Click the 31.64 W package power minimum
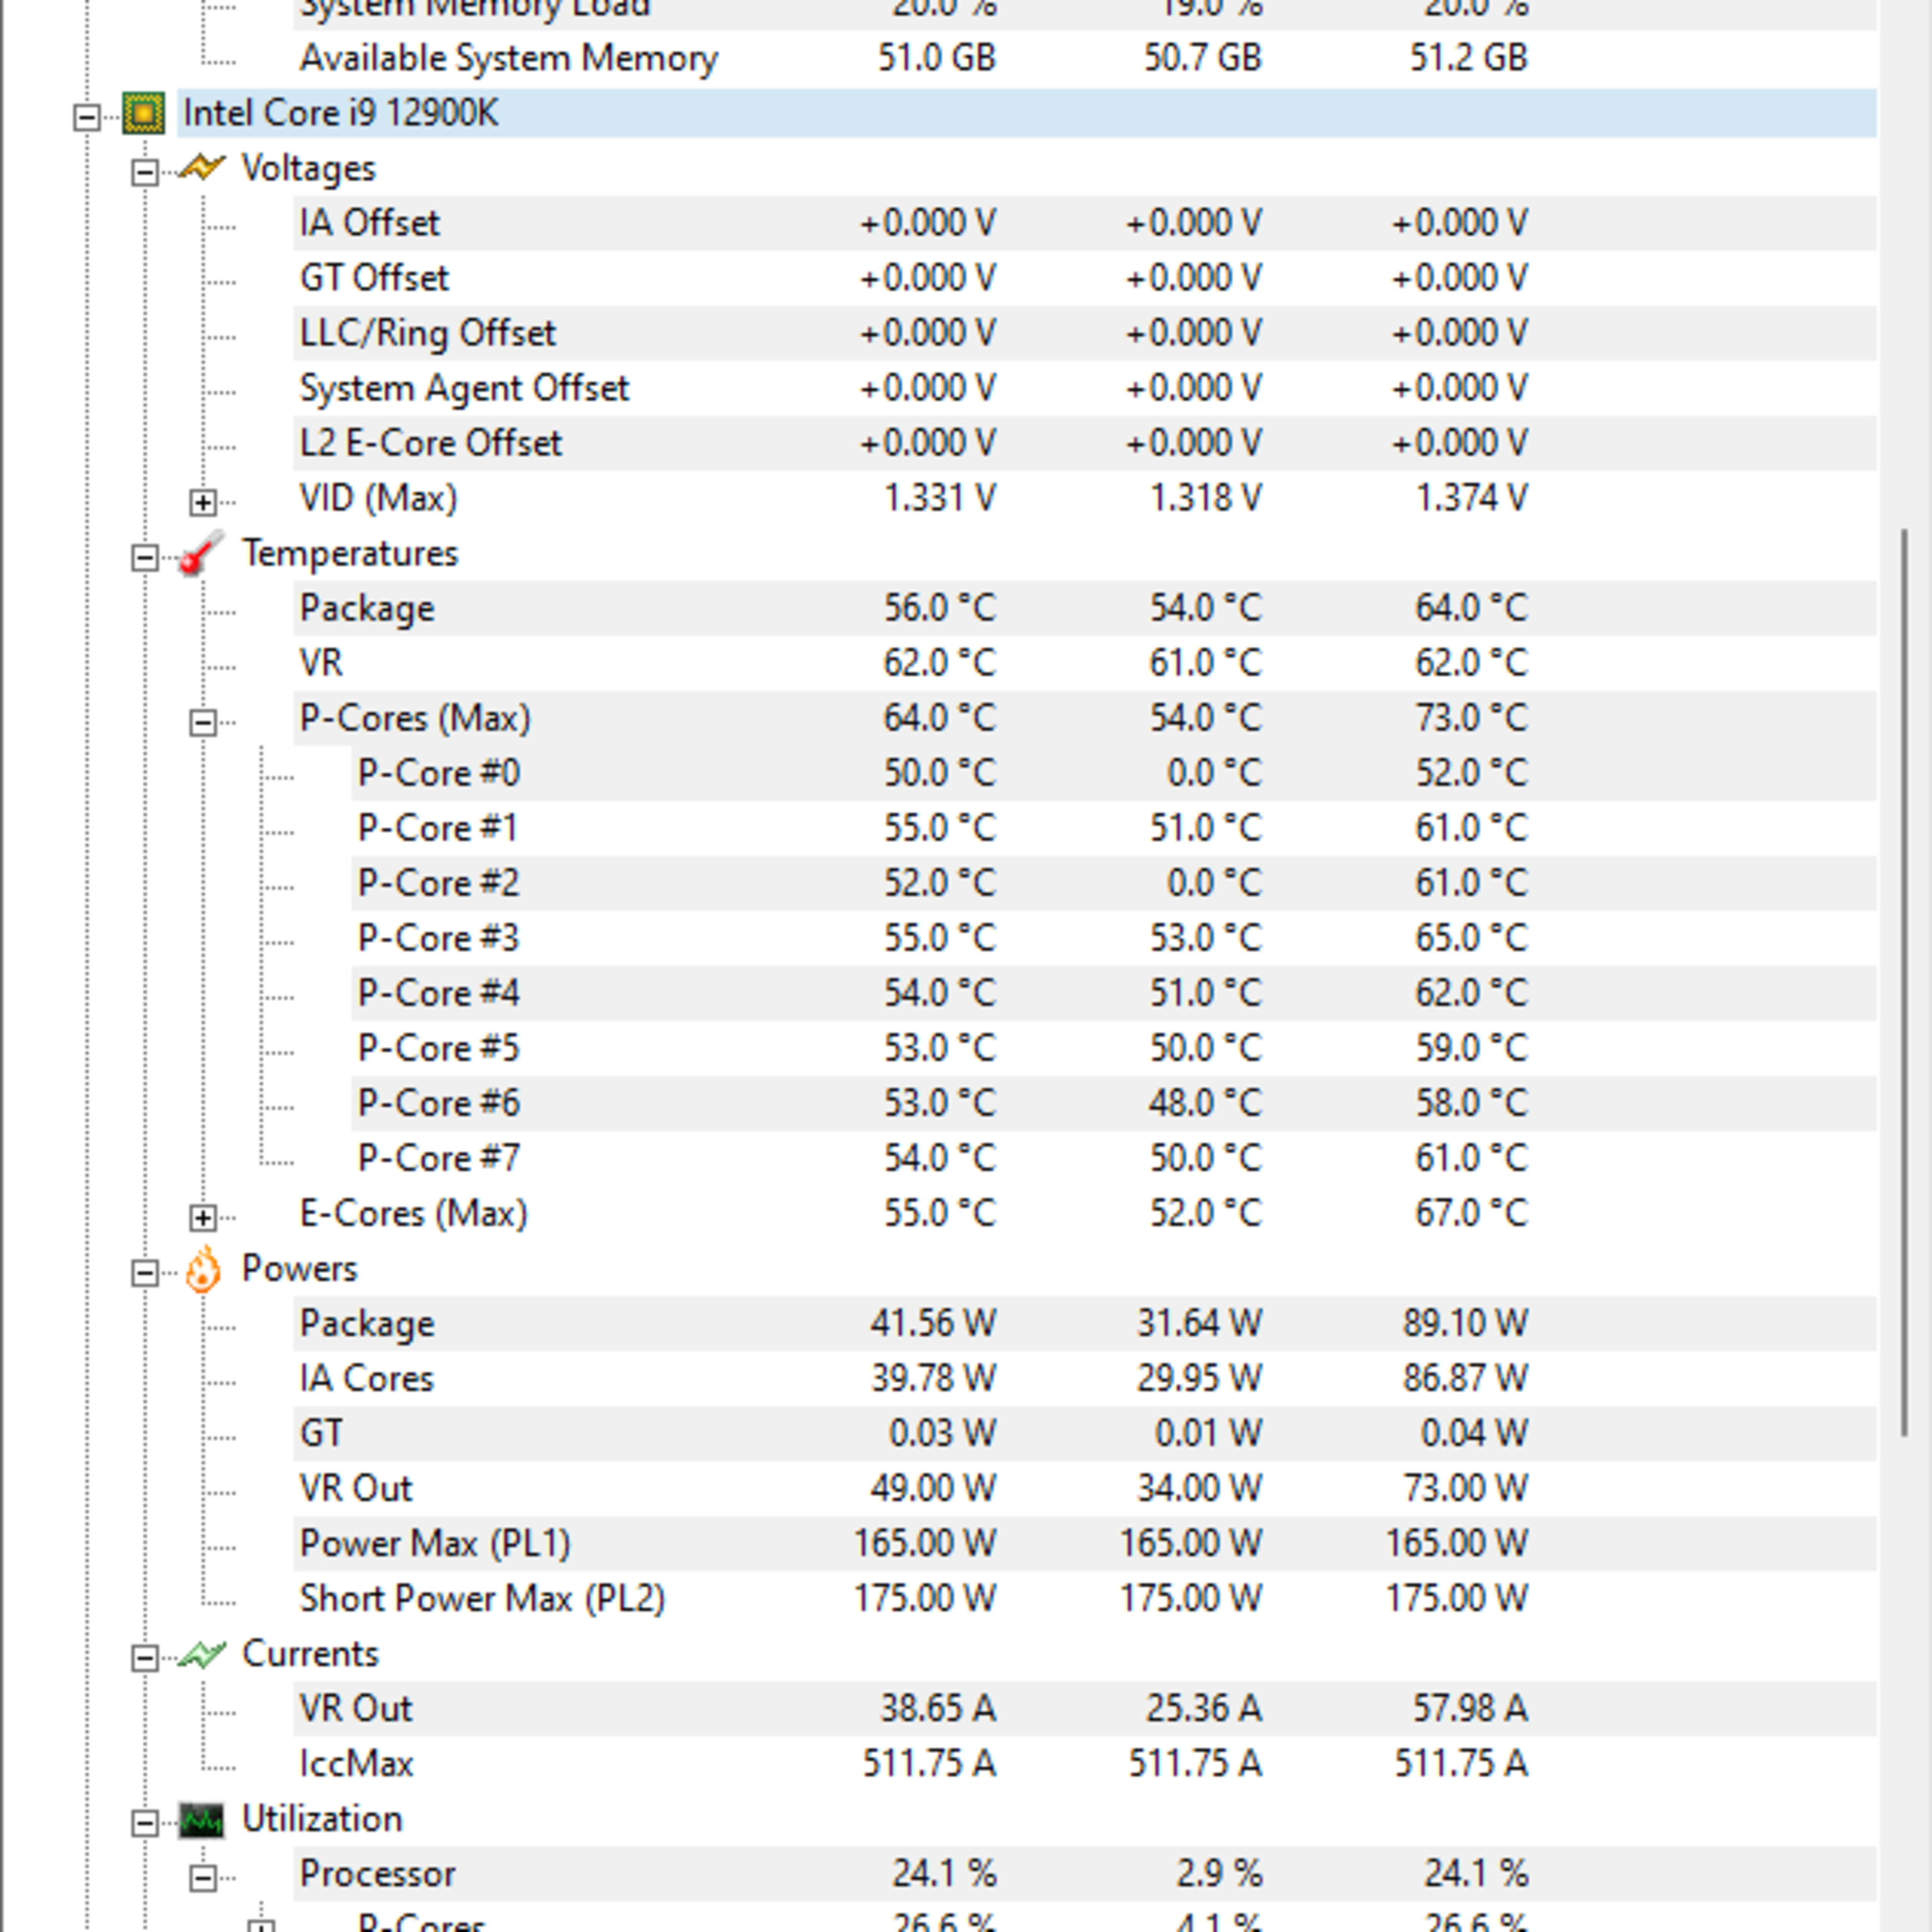 point(1199,1323)
